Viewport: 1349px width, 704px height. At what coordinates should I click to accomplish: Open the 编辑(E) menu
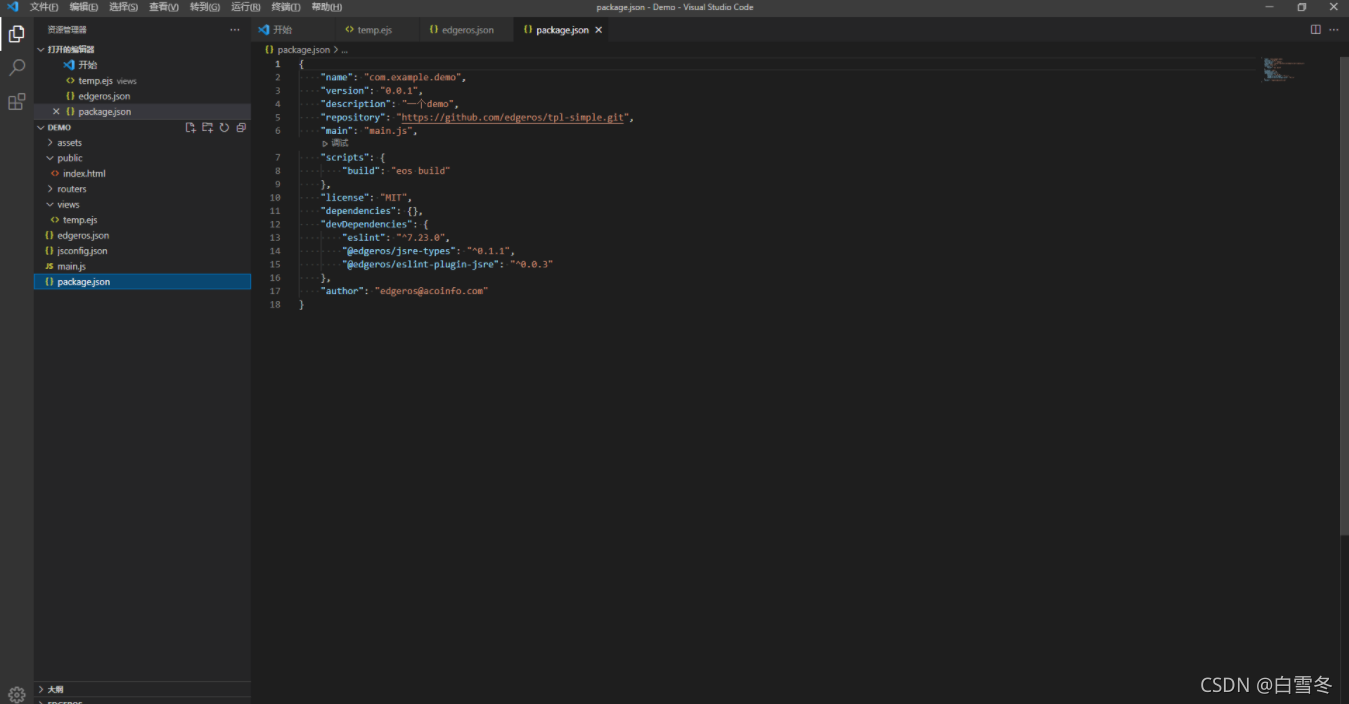tap(84, 7)
